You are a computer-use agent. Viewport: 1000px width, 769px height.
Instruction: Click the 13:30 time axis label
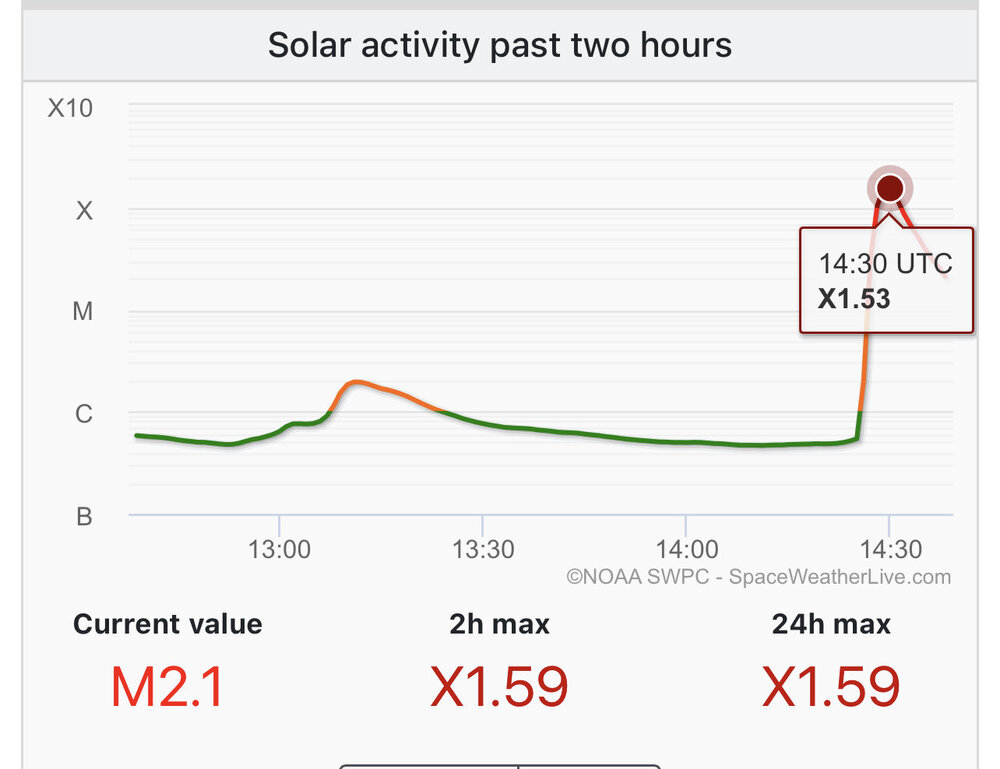483,549
